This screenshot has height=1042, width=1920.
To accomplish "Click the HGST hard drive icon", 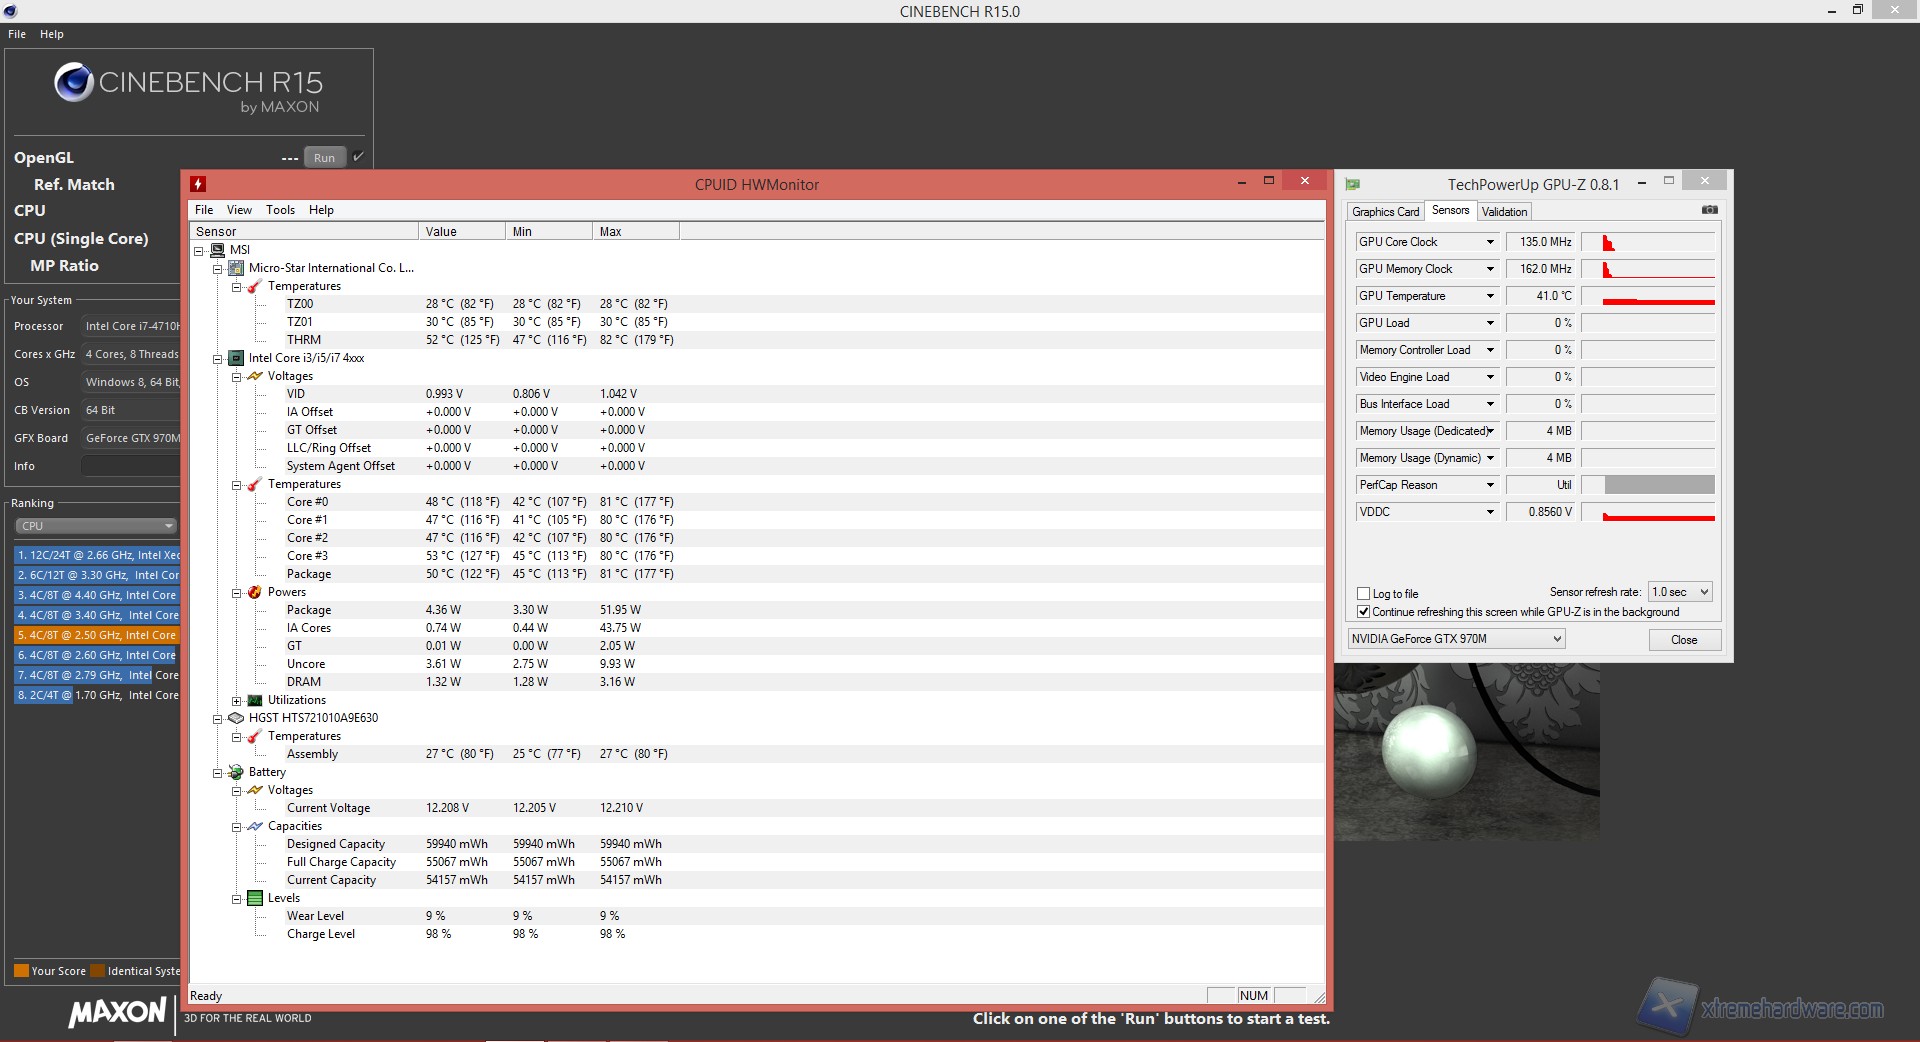I will click(236, 718).
